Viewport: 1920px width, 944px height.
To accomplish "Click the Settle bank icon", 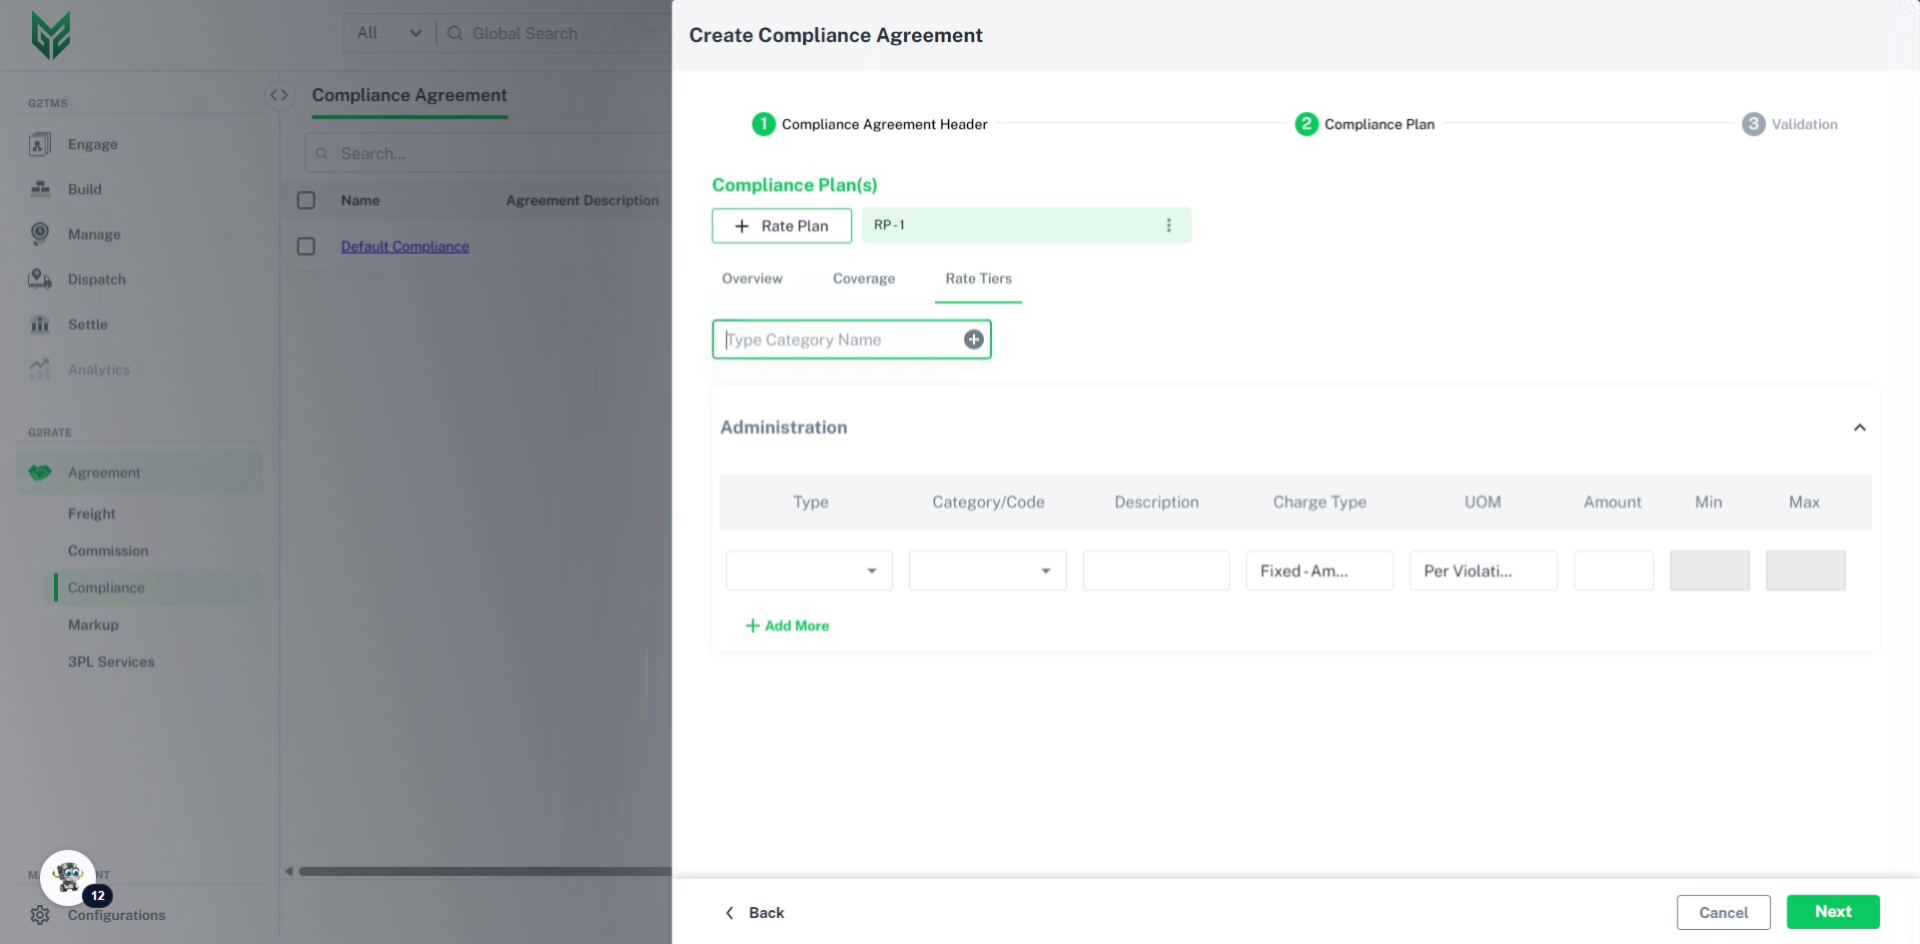I will tap(40, 324).
